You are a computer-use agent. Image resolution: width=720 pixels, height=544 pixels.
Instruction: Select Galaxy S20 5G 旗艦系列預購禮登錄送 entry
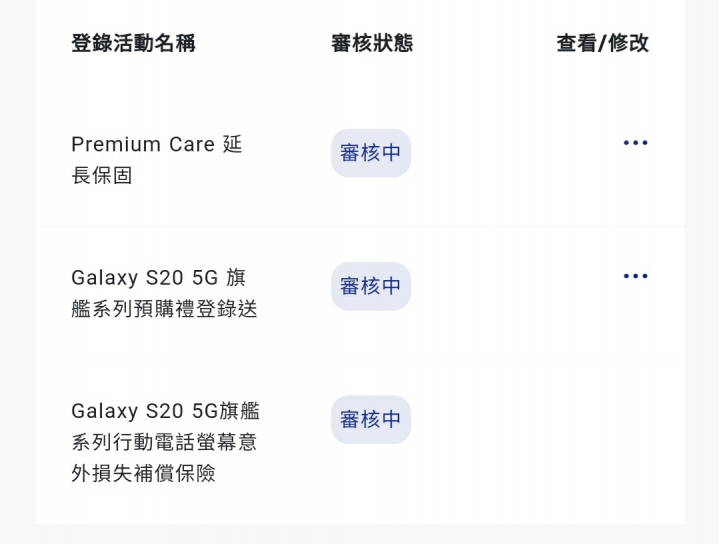click(164, 293)
